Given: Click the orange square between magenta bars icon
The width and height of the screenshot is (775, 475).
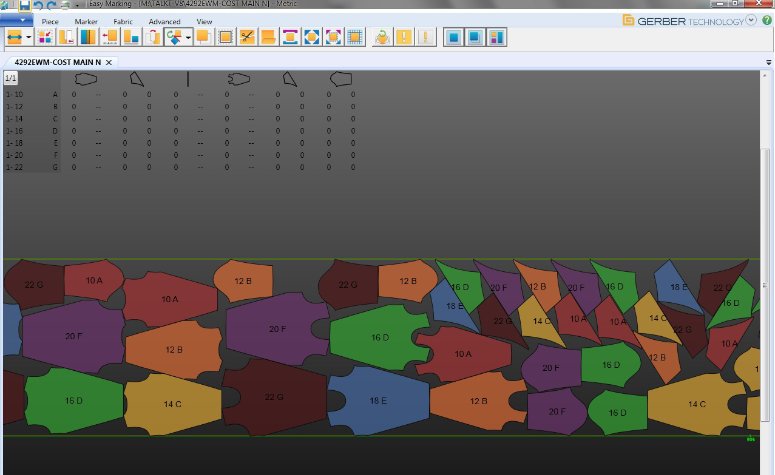Looking at the screenshot, I should (x=290, y=37).
